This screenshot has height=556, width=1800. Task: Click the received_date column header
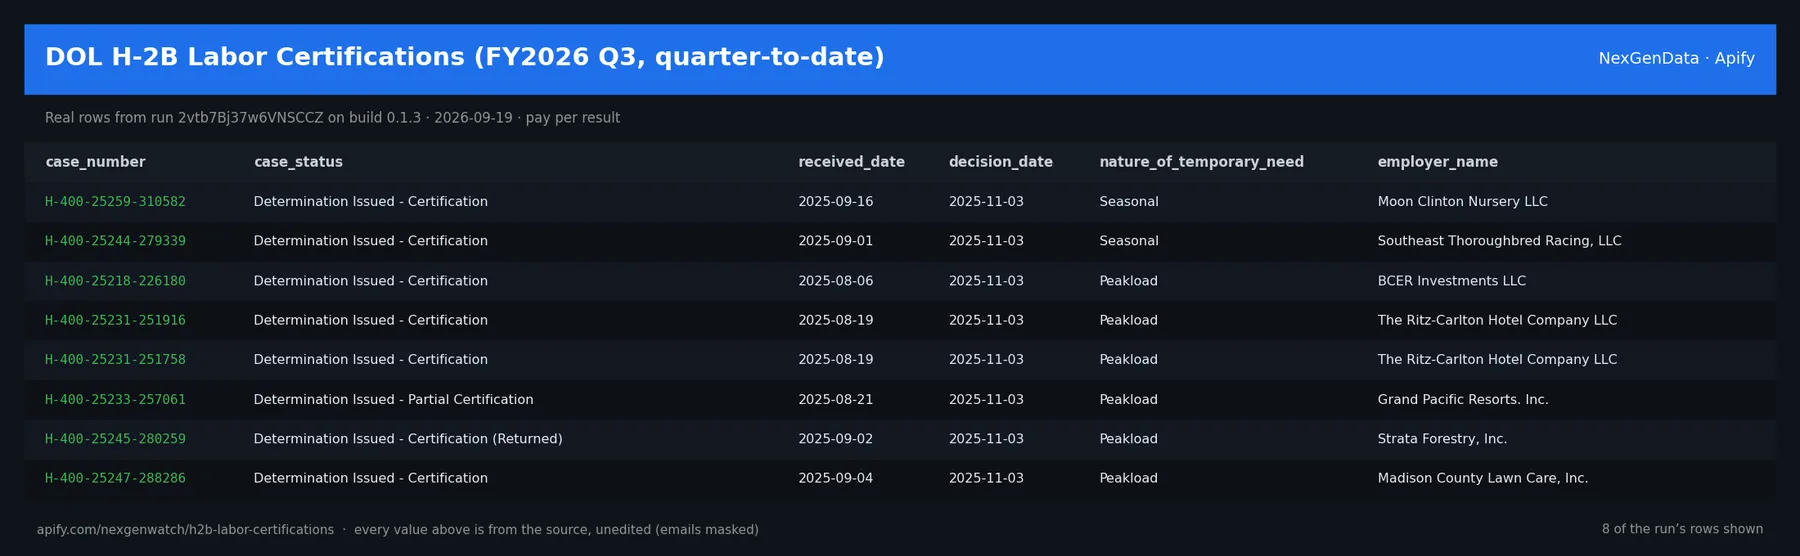(851, 162)
